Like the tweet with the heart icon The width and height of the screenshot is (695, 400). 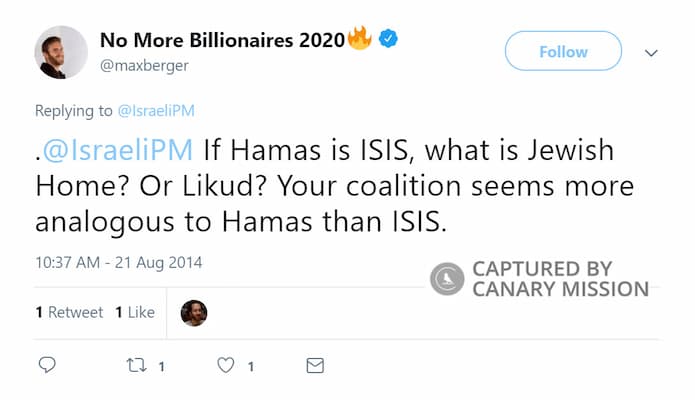(x=225, y=366)
